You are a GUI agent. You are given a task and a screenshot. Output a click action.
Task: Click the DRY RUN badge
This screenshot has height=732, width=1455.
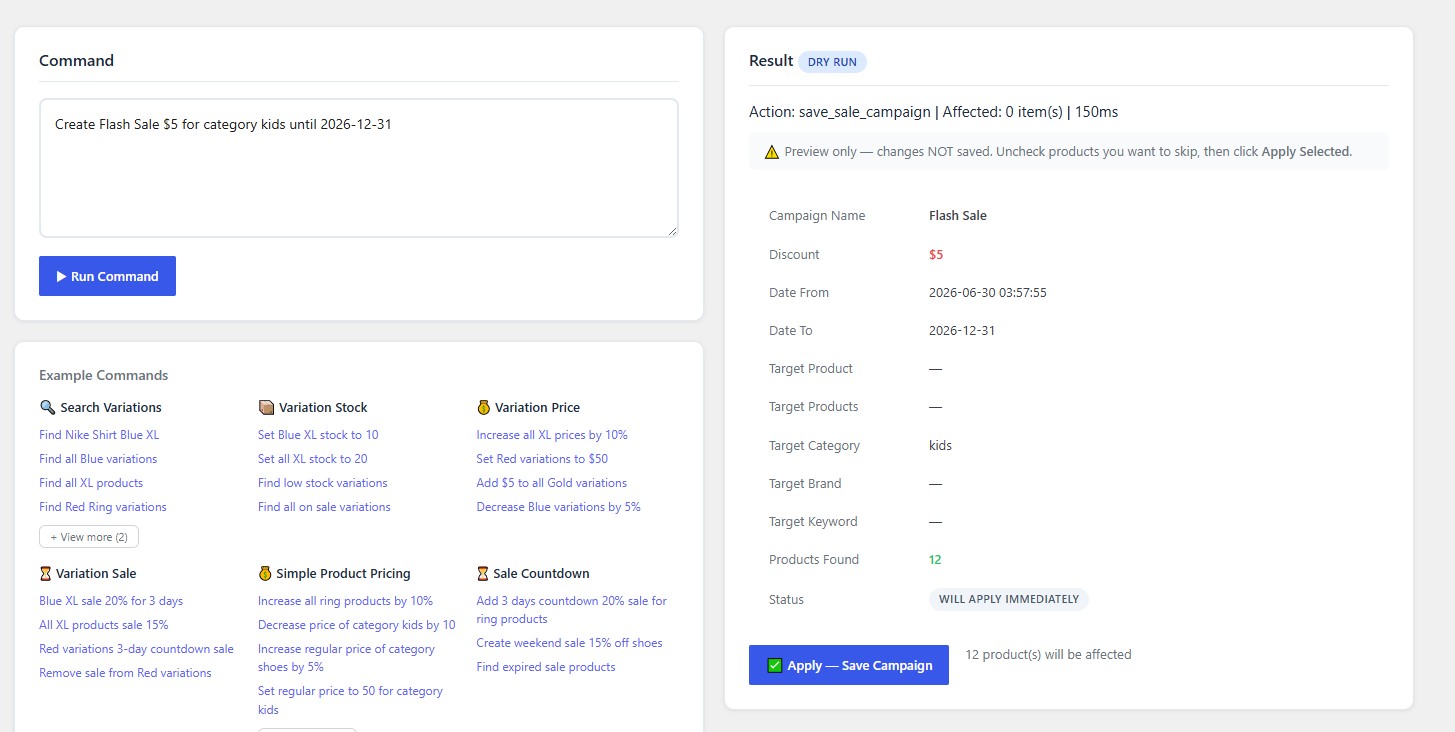tap(832, 62)
